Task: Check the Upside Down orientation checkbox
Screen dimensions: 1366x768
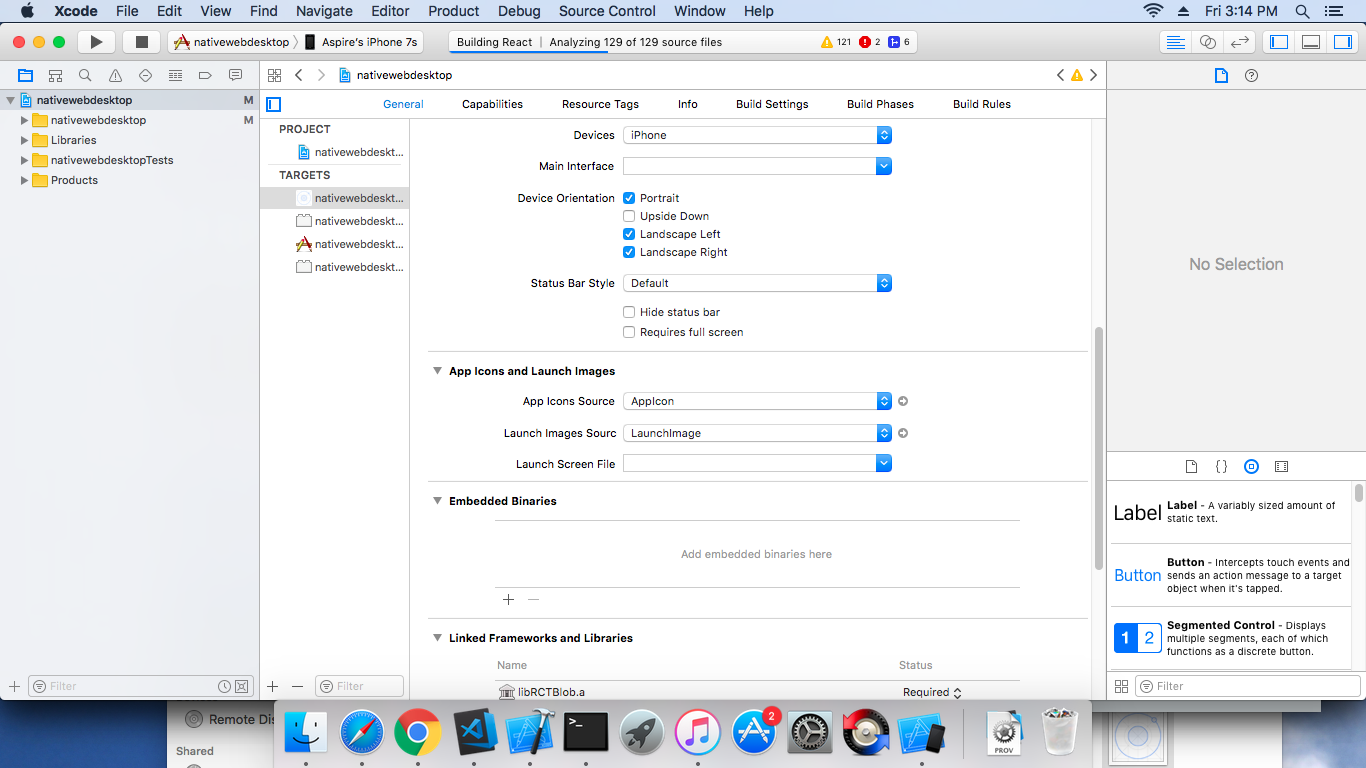Action: click(x=629, y=216)
